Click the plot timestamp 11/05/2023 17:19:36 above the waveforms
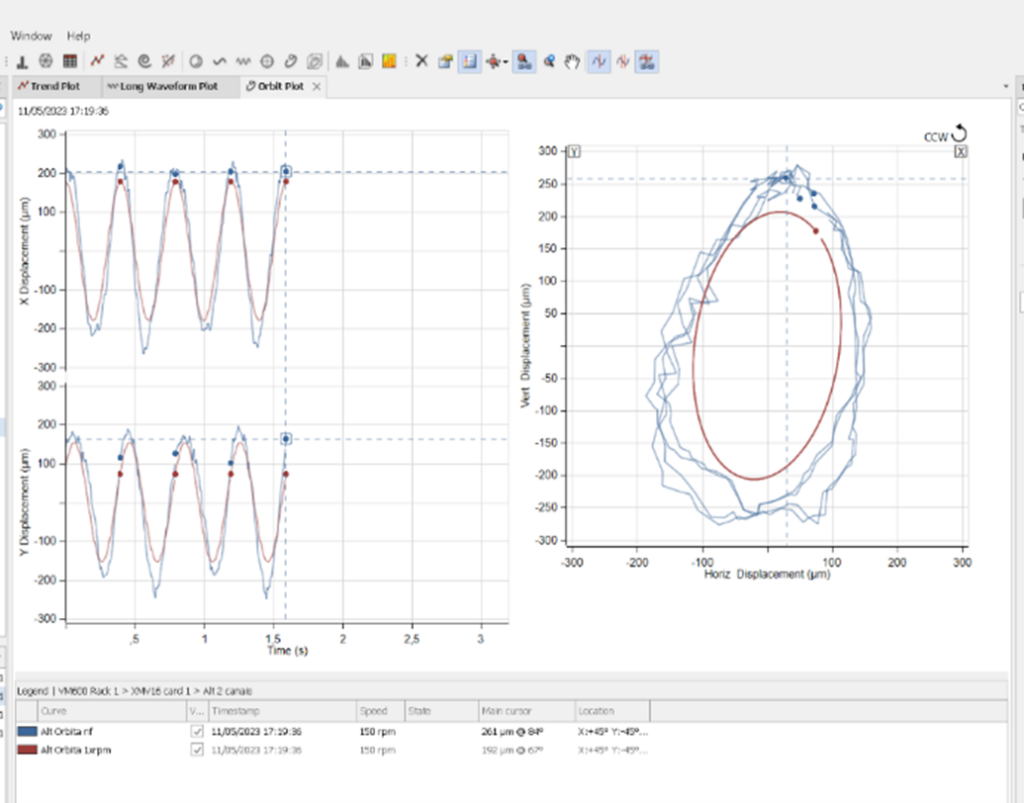The width and height of the screenshot is (1024, 803). 63,111
